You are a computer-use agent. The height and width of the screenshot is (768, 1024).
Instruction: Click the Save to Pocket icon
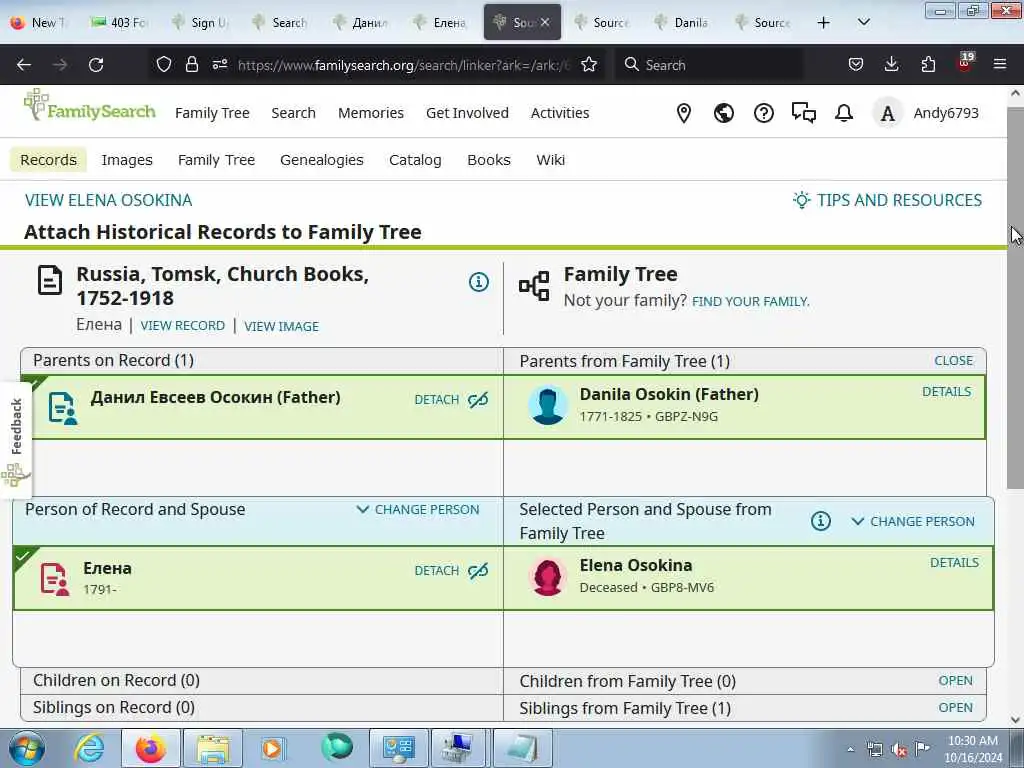[x=856, y=64]
